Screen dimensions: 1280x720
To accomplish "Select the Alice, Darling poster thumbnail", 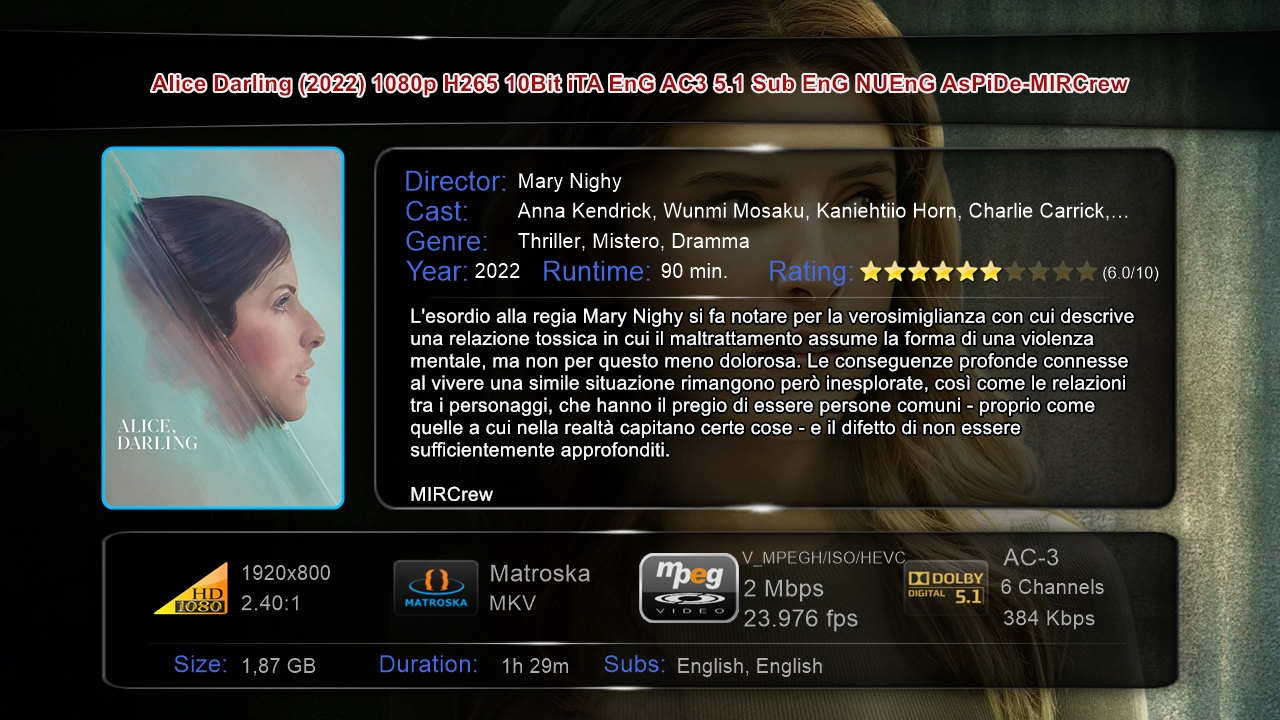I will (x=223, y=328).
